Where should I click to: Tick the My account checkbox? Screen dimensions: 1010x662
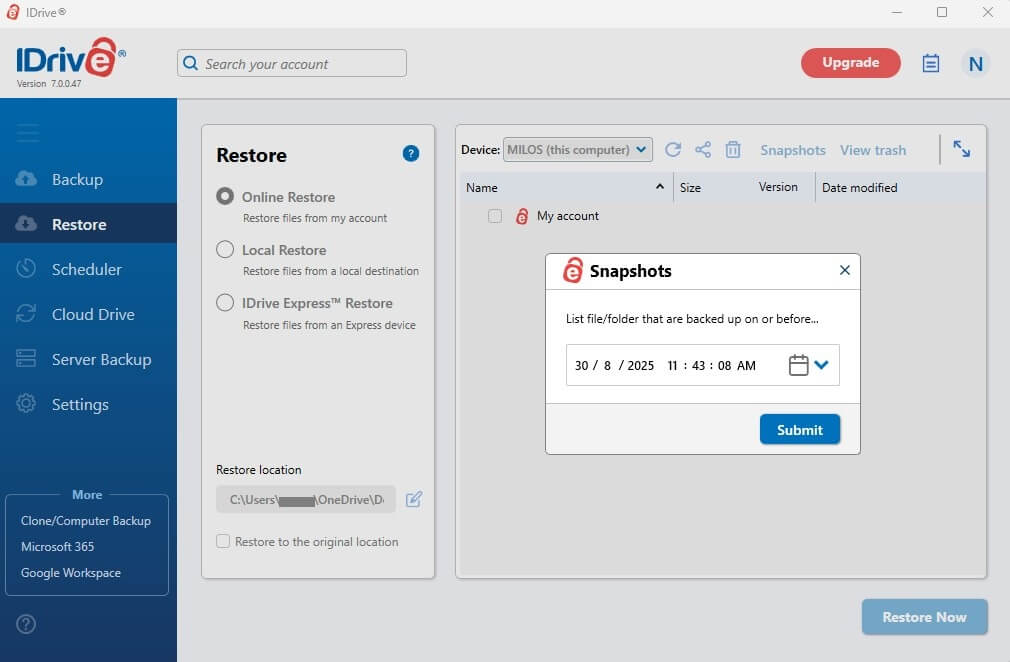pos(495,216)
